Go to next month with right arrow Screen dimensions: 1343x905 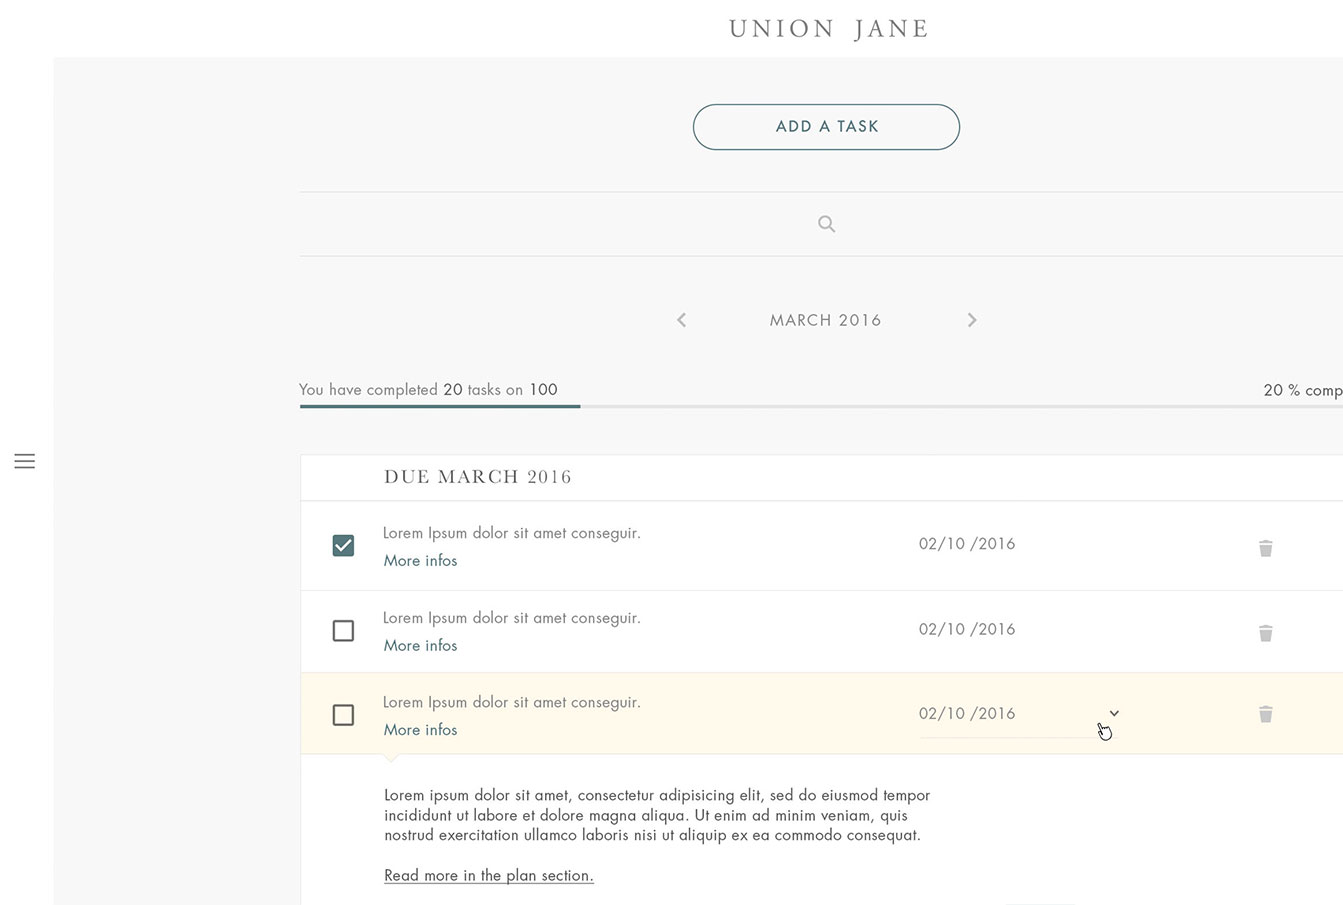[x=972, y=320]
